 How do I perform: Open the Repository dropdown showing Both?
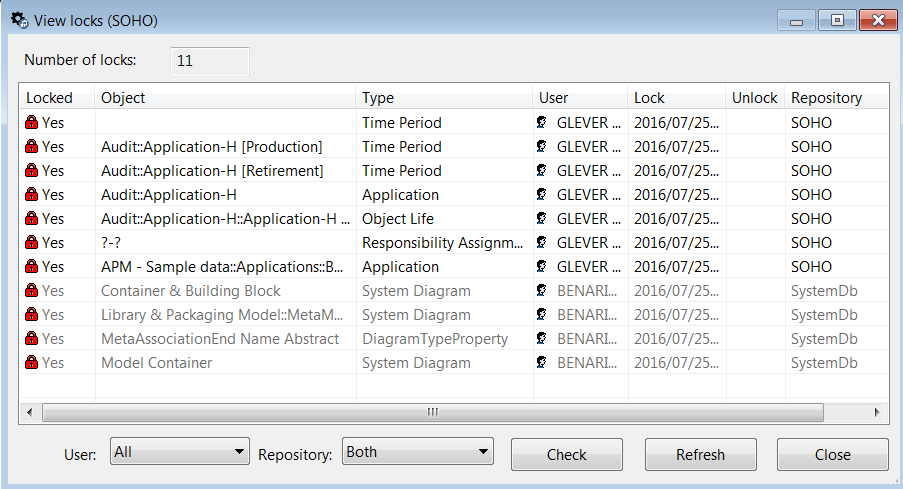tap(418, 453)
